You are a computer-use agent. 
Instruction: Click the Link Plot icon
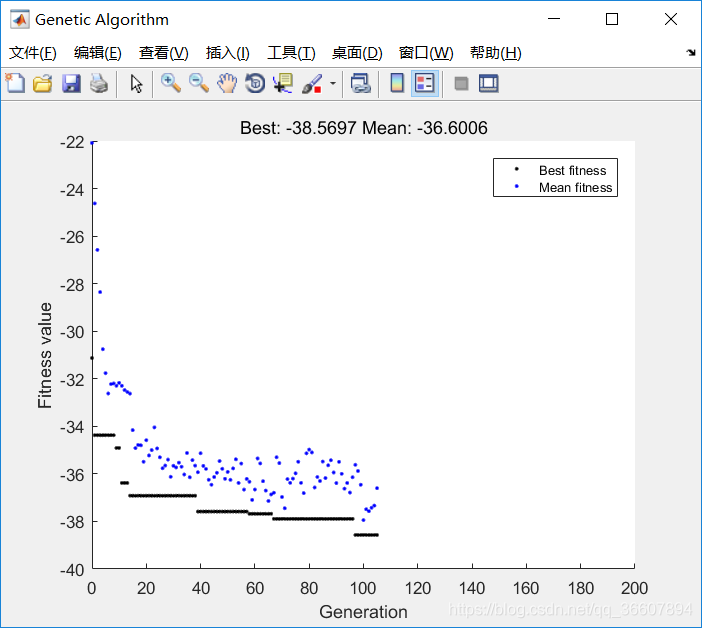361,84
